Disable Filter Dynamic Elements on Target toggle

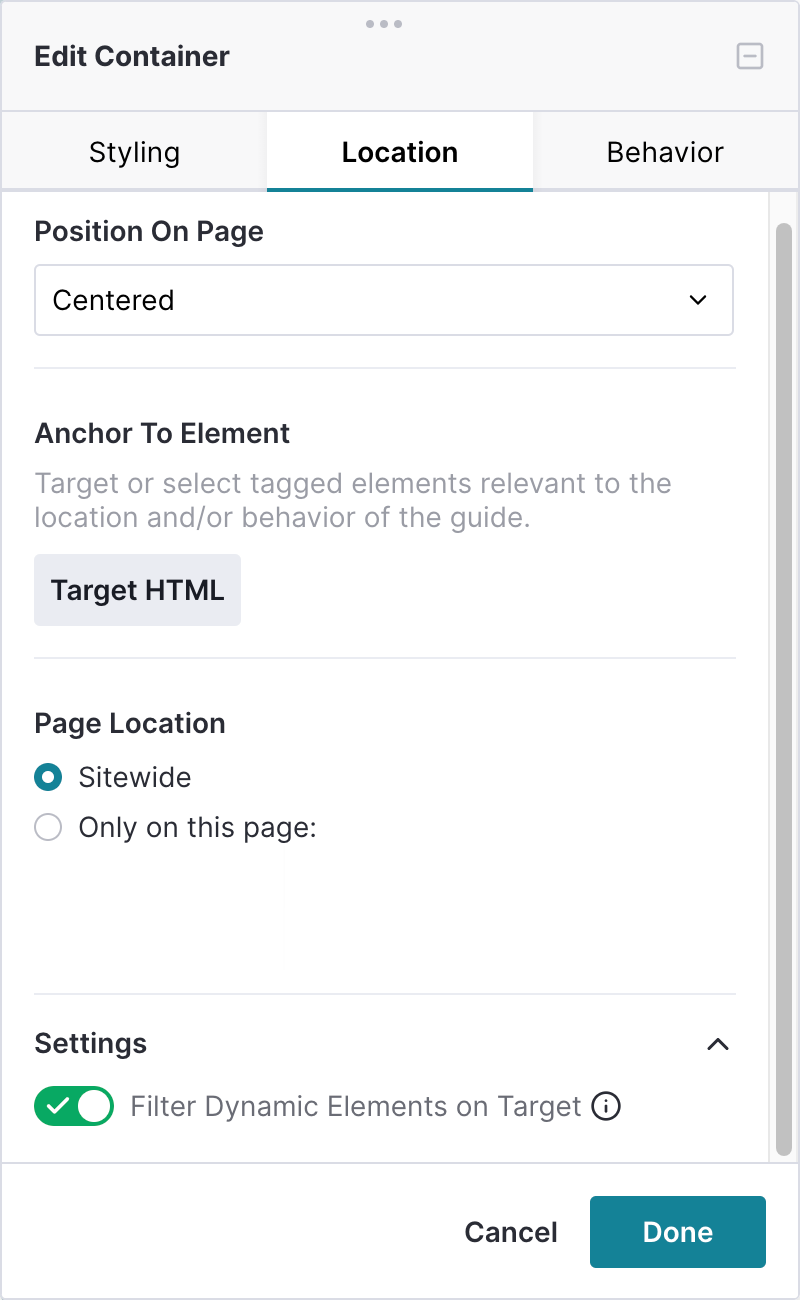(x=74, y=1106)
